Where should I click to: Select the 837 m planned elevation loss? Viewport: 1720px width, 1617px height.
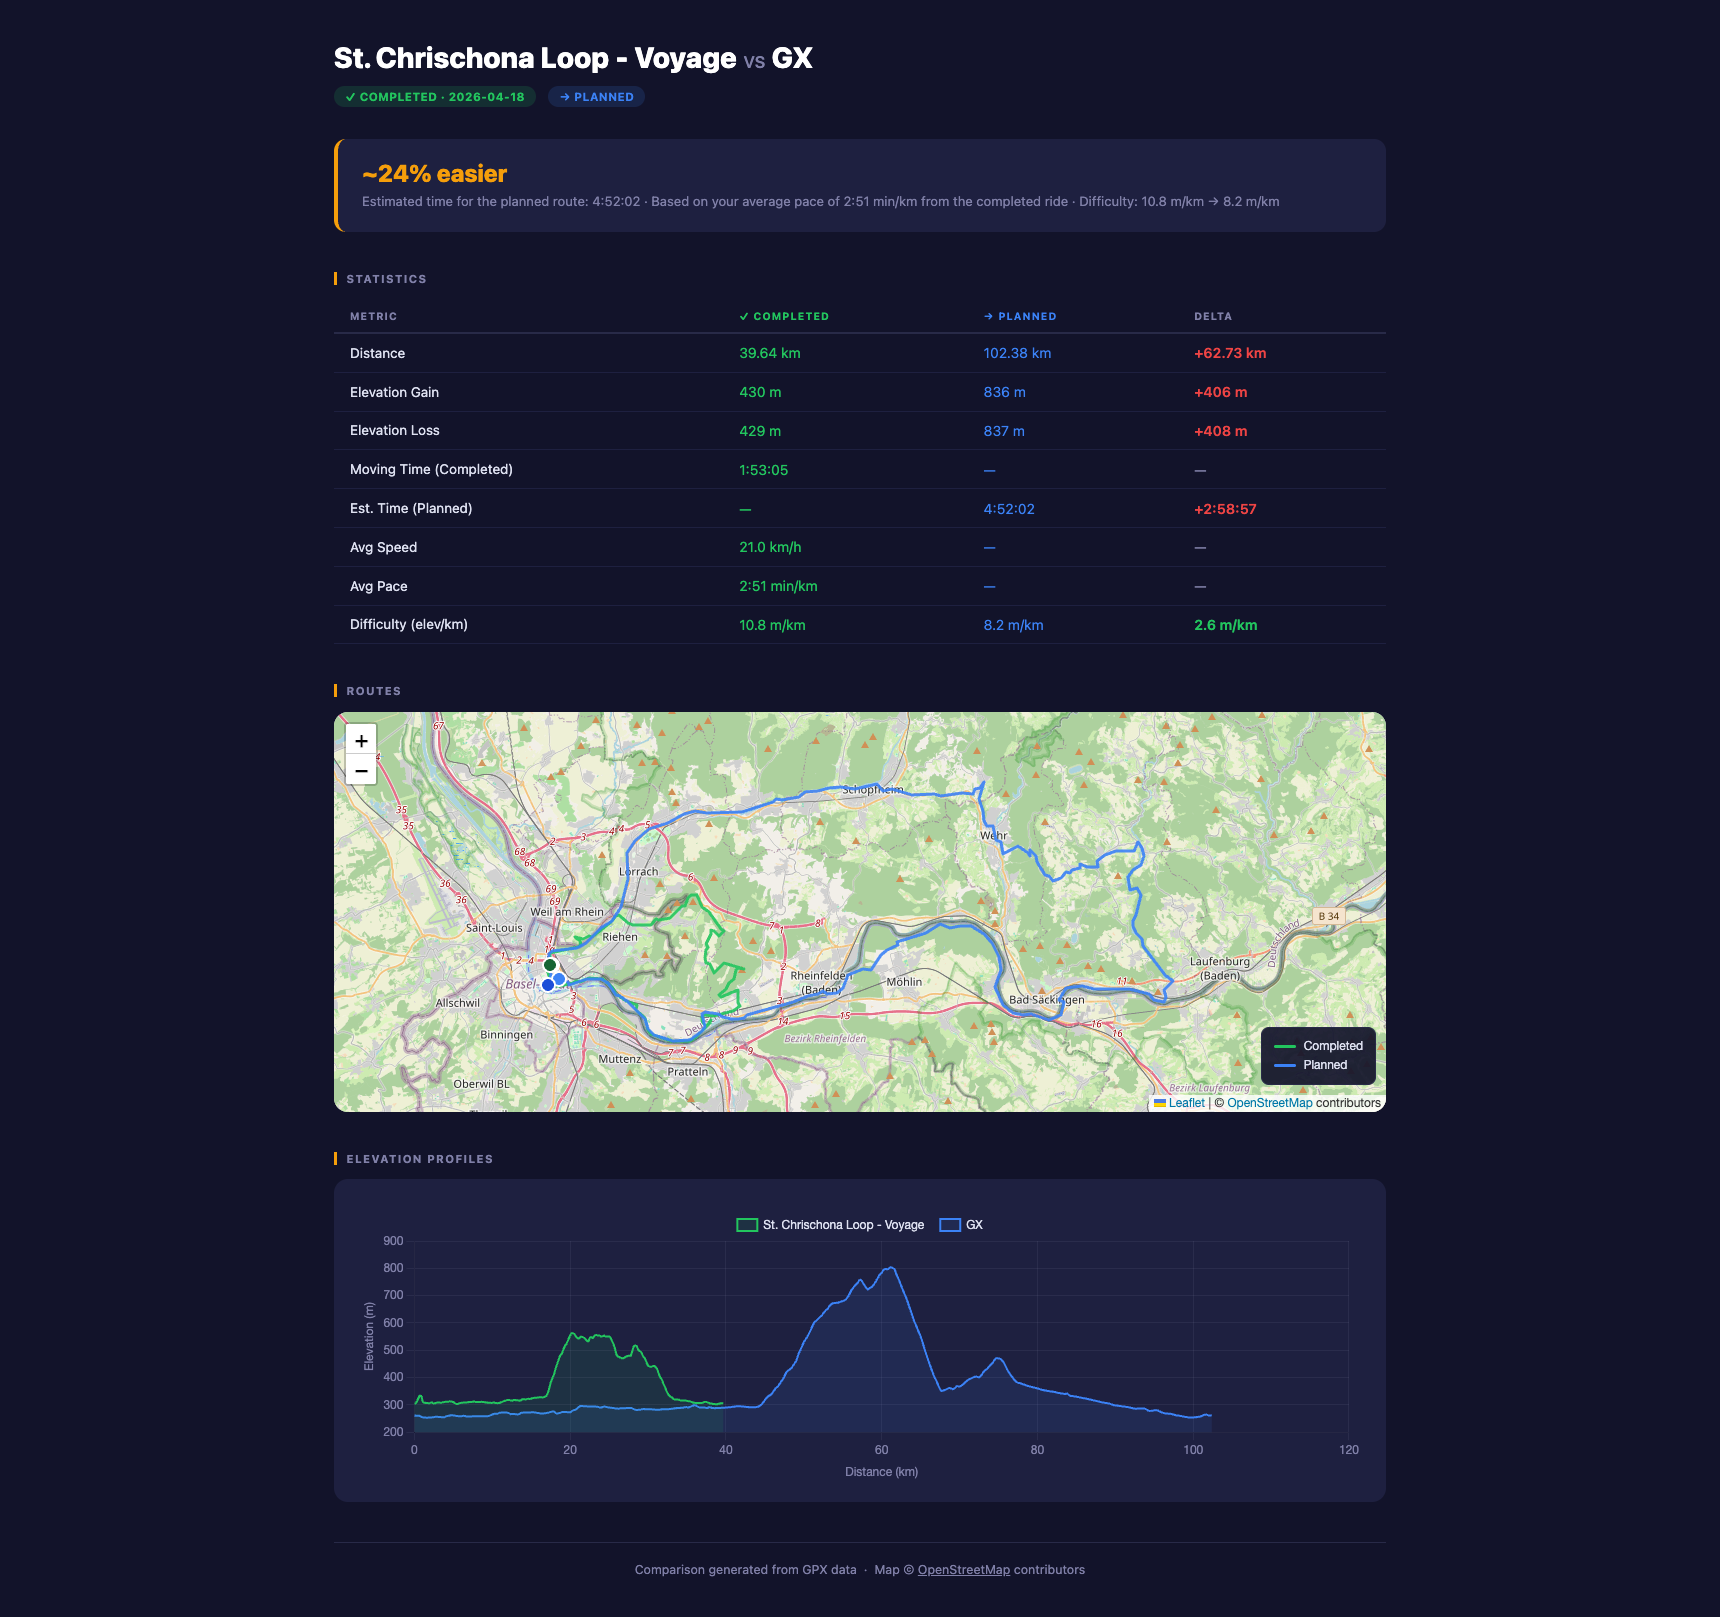point(1004,431)
